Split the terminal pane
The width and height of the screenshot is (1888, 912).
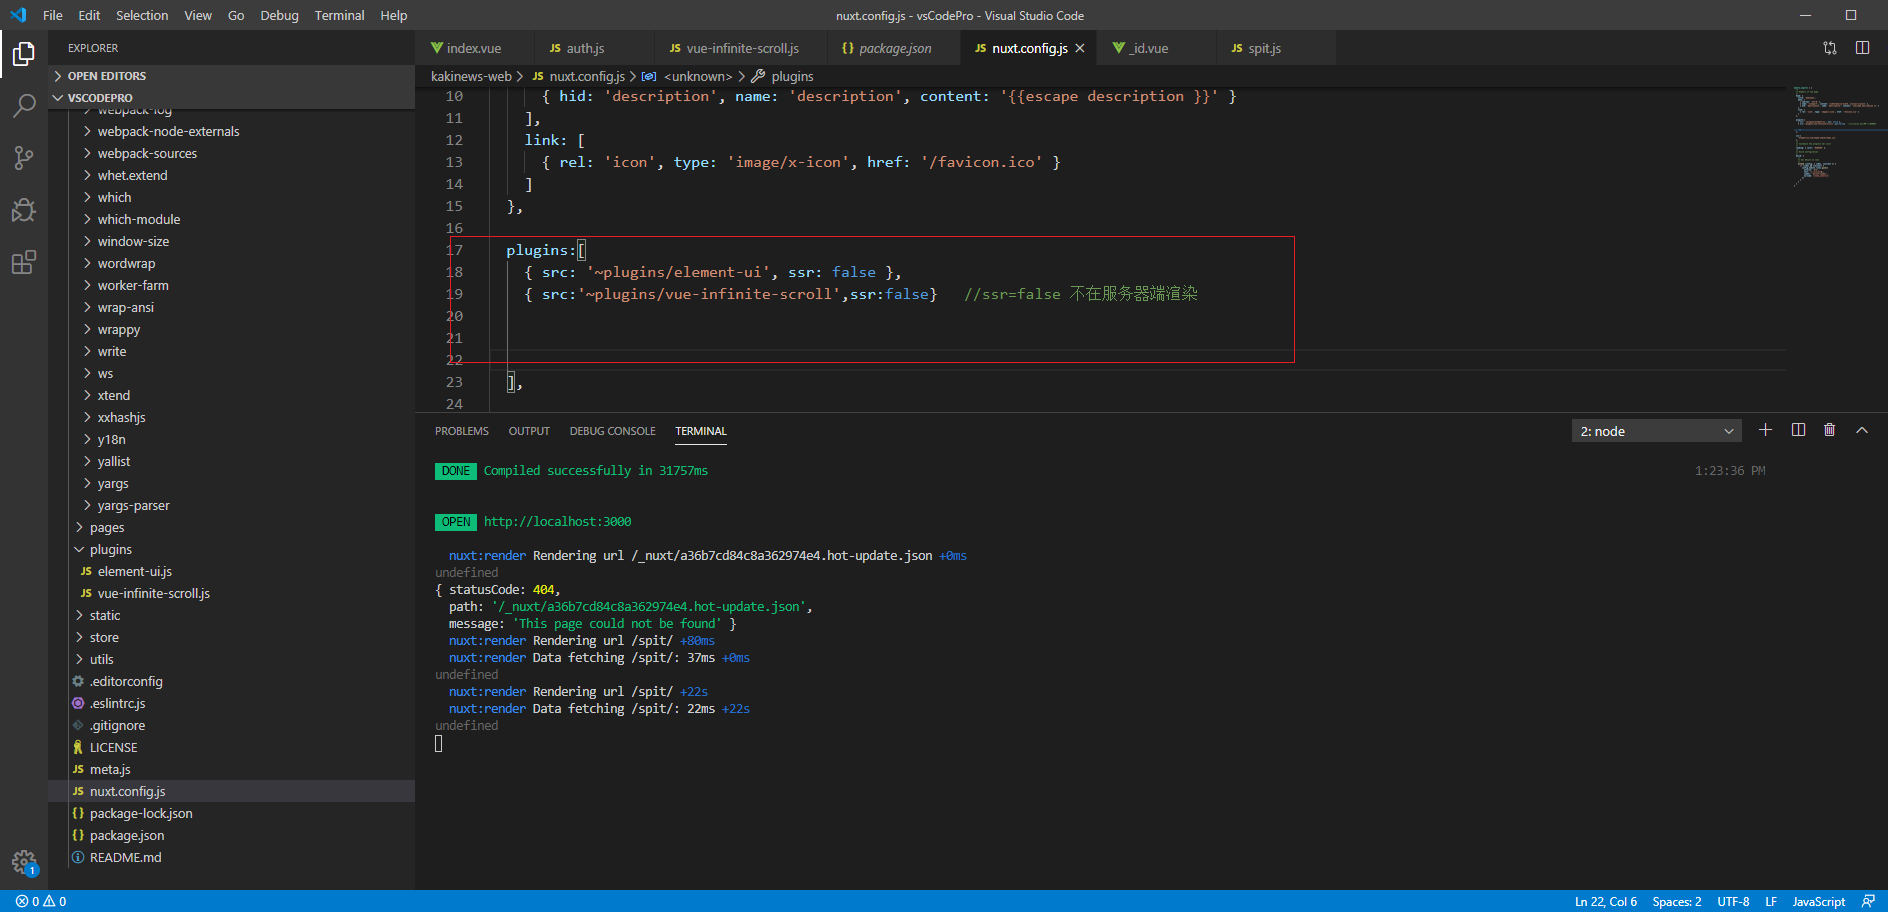tap(1798, 430)
